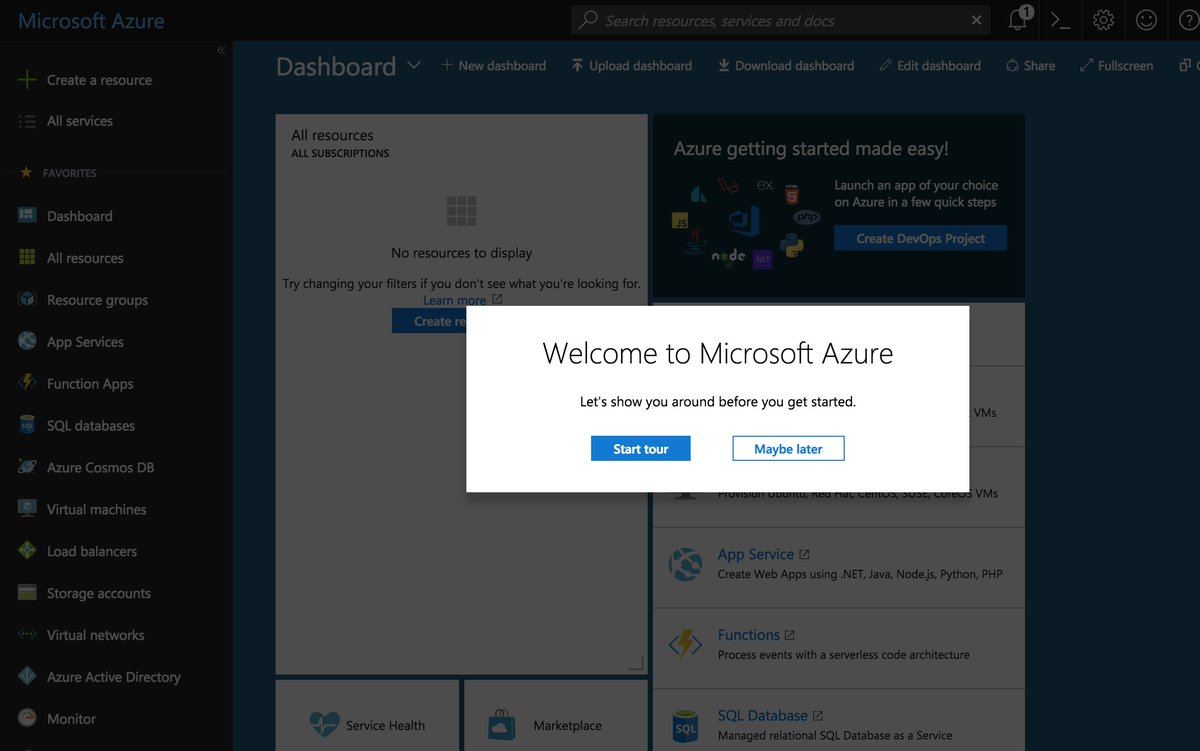This screenshot has width=1200, height=751.
Task: Click the Azure Active Directory icon
Action: click(x=27, y=677)
